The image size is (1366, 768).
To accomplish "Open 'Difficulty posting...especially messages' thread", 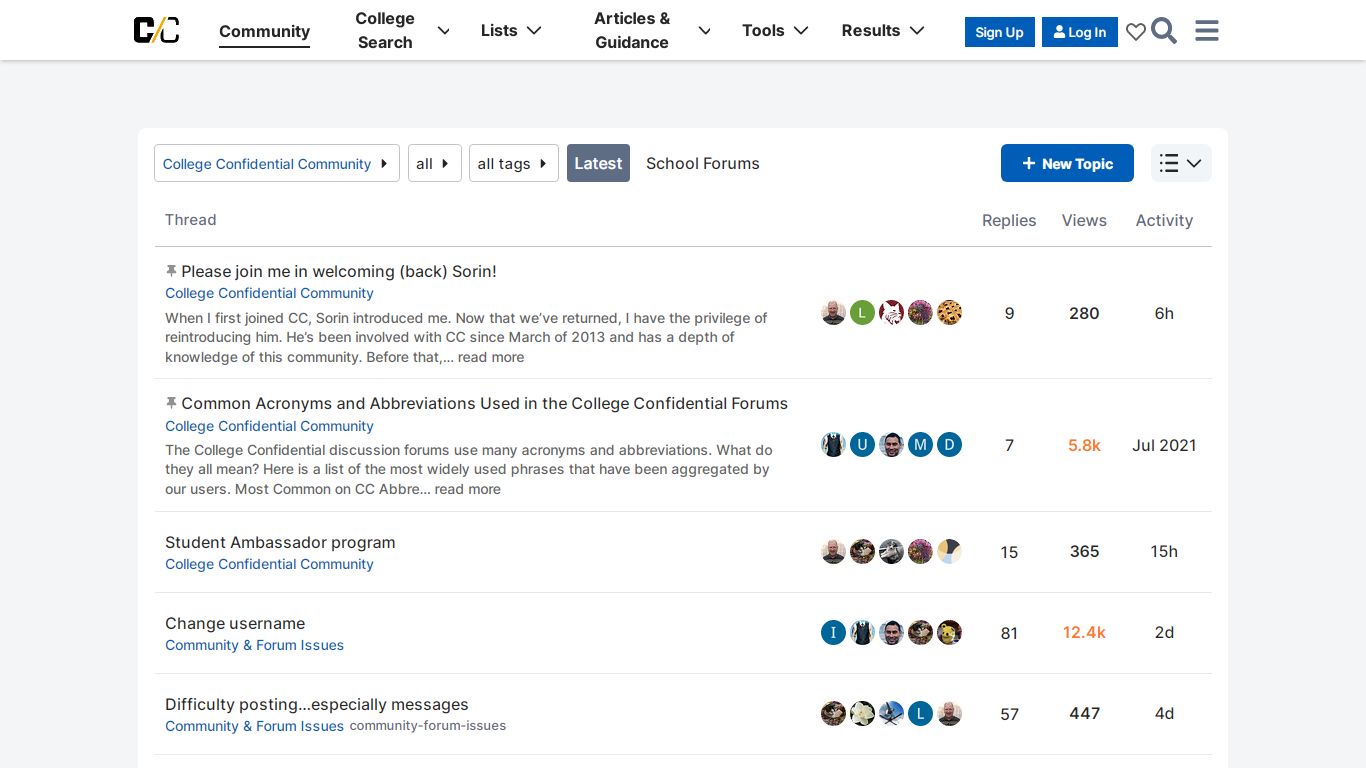I will tap(317, 704).
